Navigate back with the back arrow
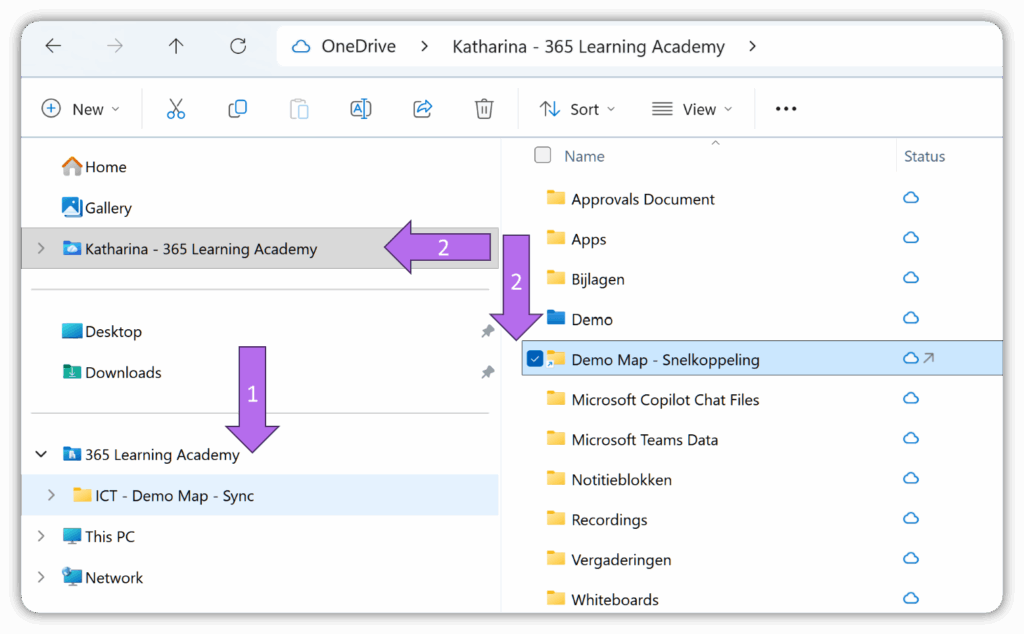 (54, 46)
